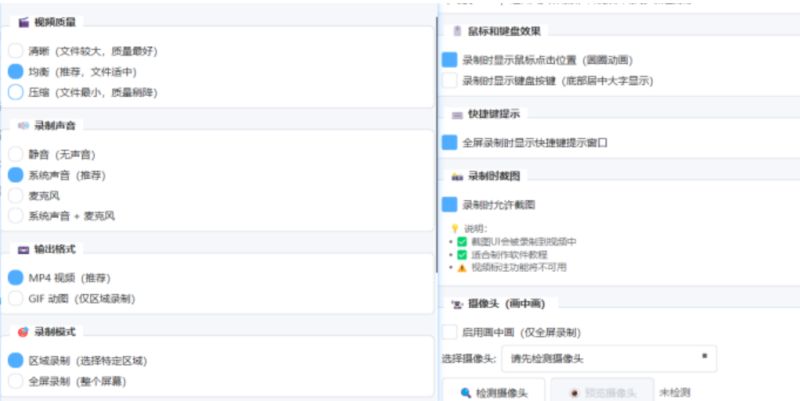Click the 录制模式 target icon
This screenshot has width=800, height=401.
click(24, 331)
